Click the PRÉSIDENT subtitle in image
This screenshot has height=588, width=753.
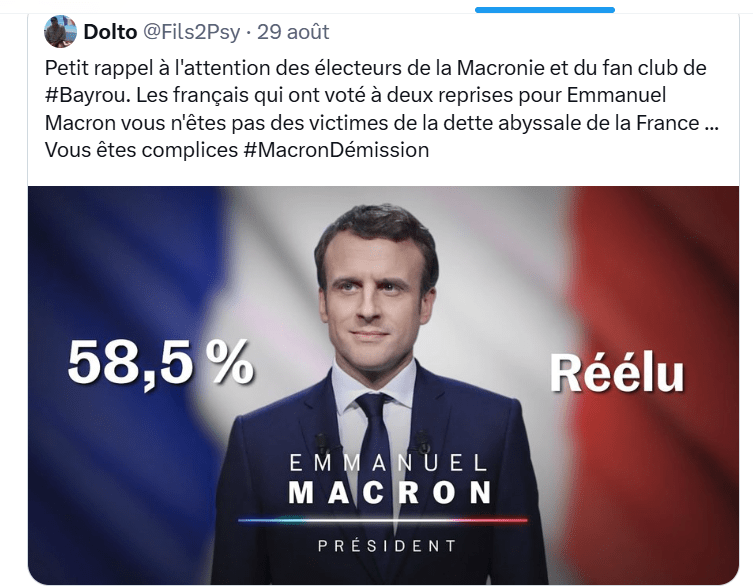pos(387,546)
